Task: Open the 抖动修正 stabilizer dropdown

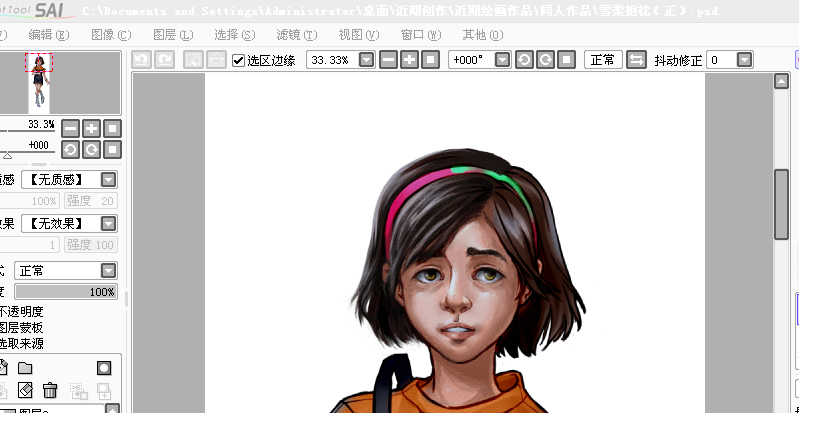Action: [x=744, y=60]
